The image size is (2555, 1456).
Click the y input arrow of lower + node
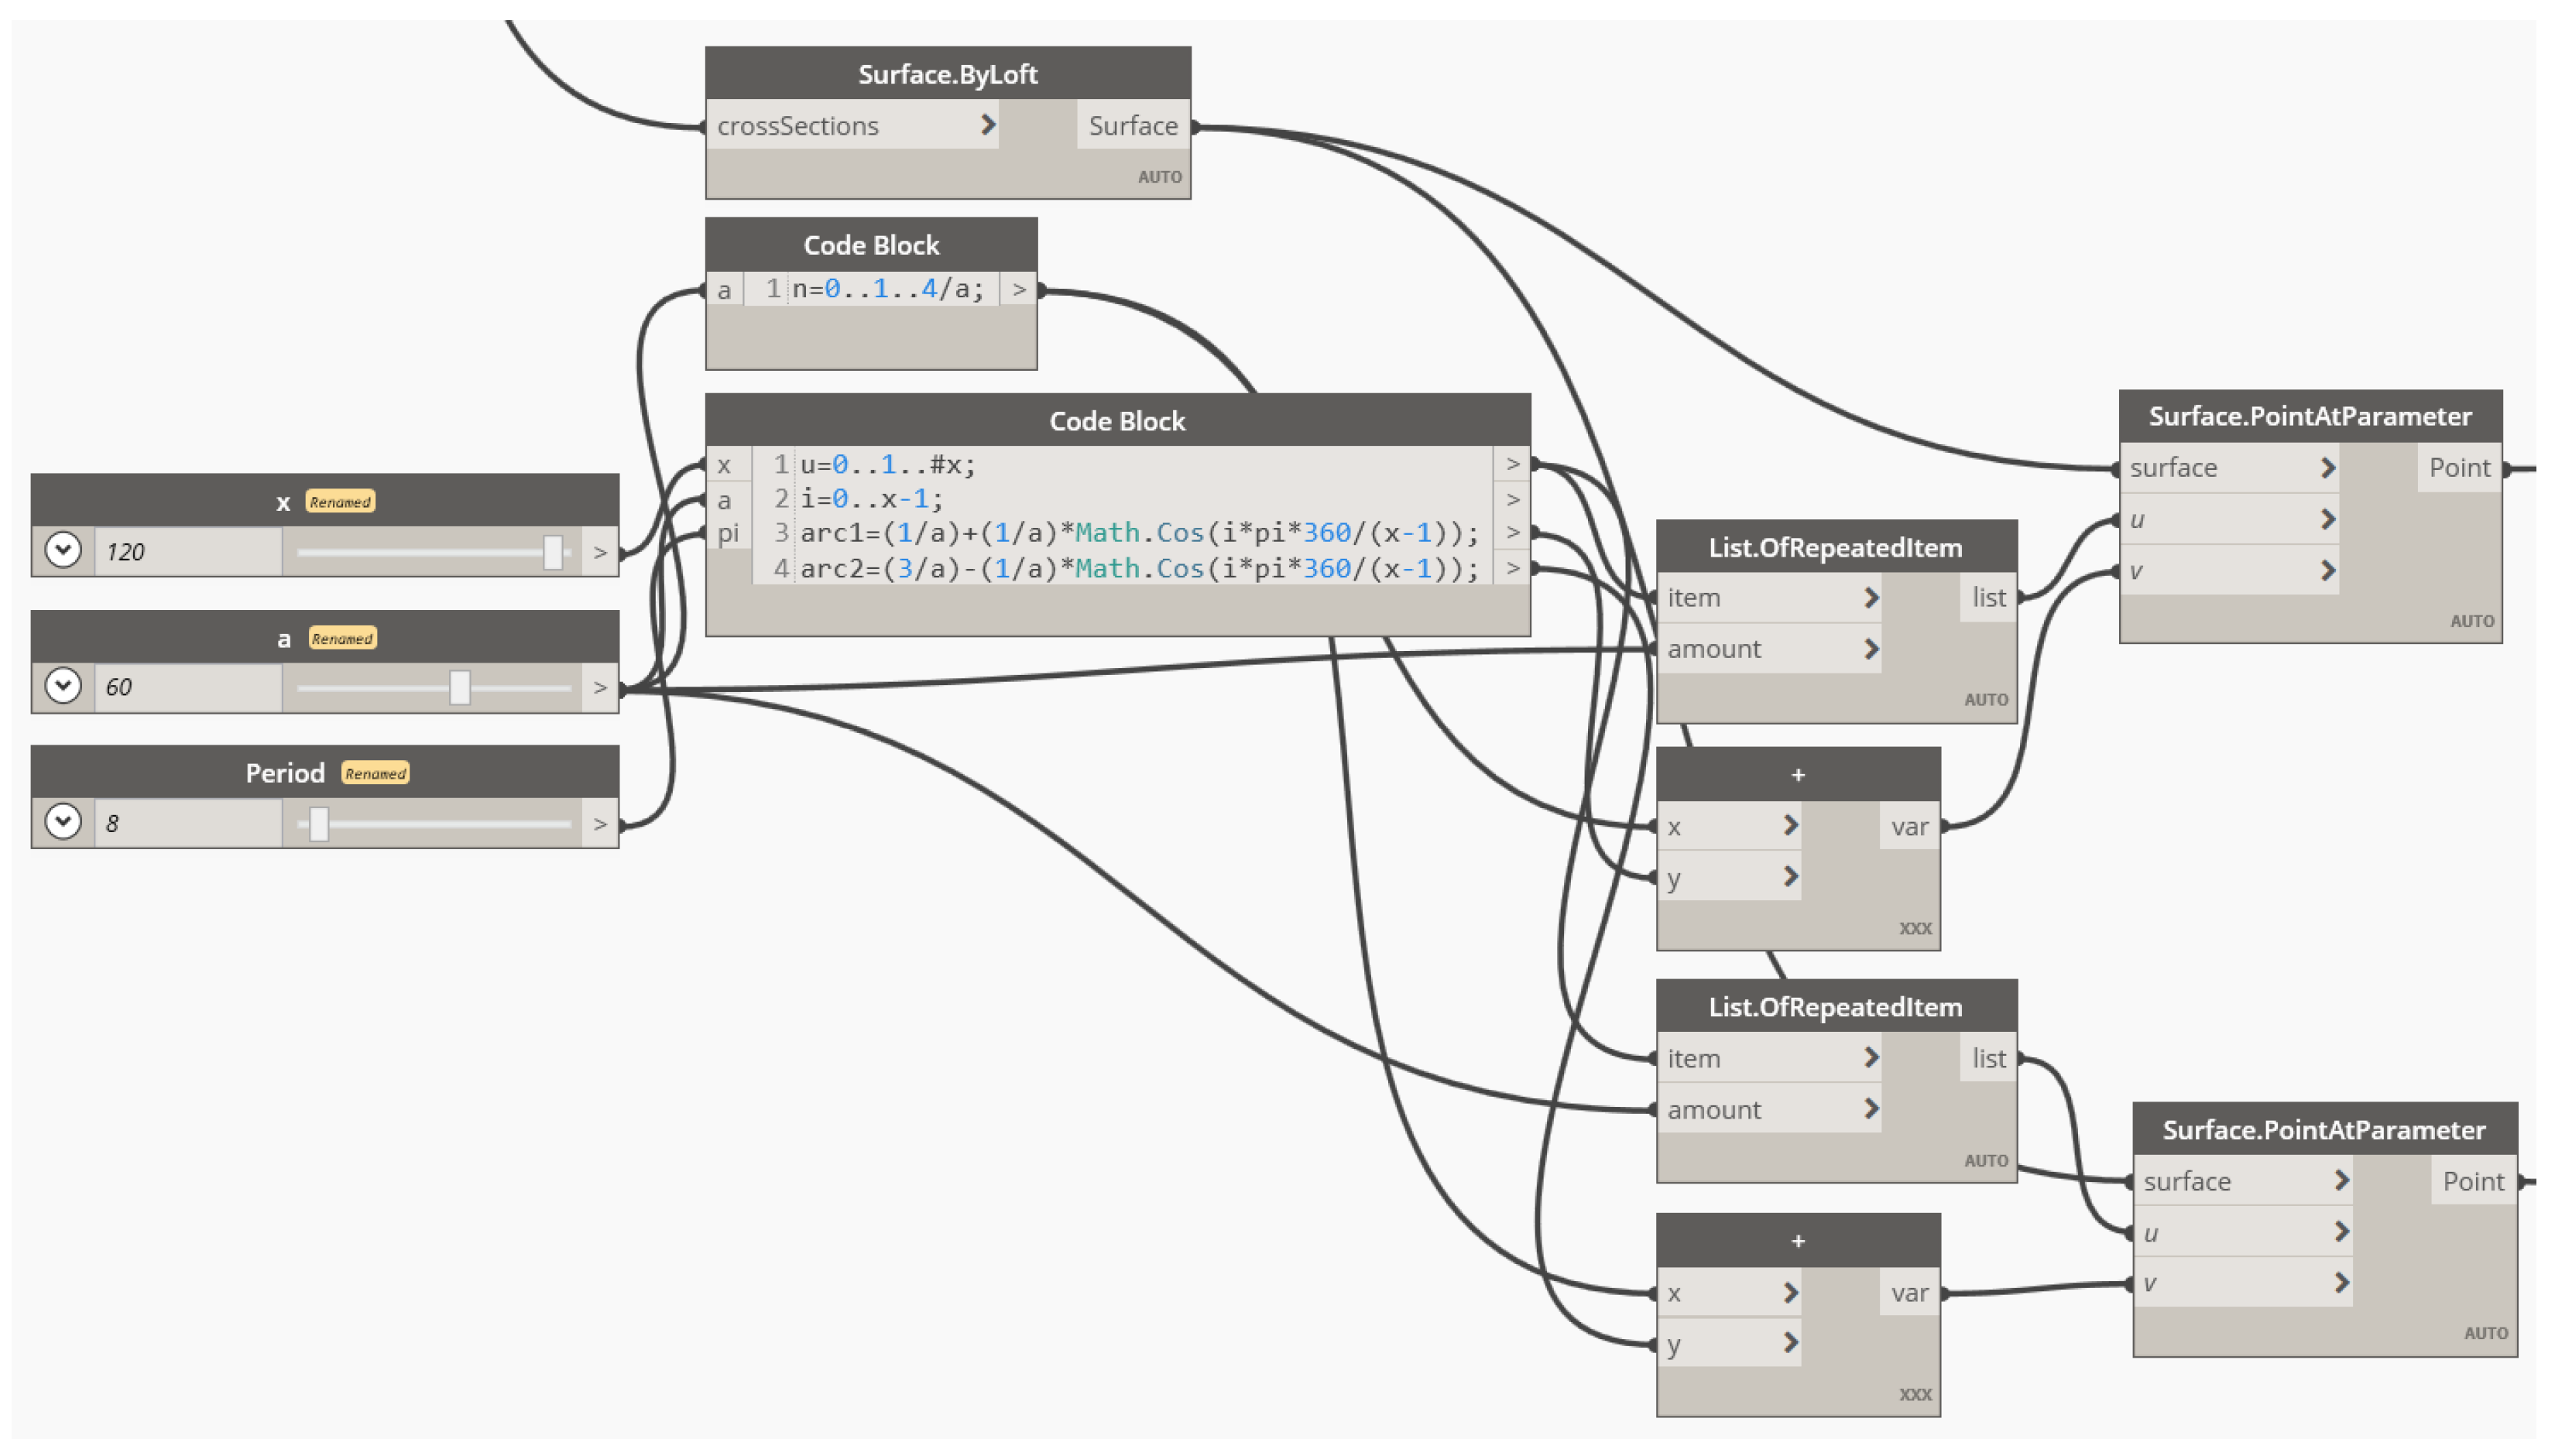(x=1790, y=1343)
